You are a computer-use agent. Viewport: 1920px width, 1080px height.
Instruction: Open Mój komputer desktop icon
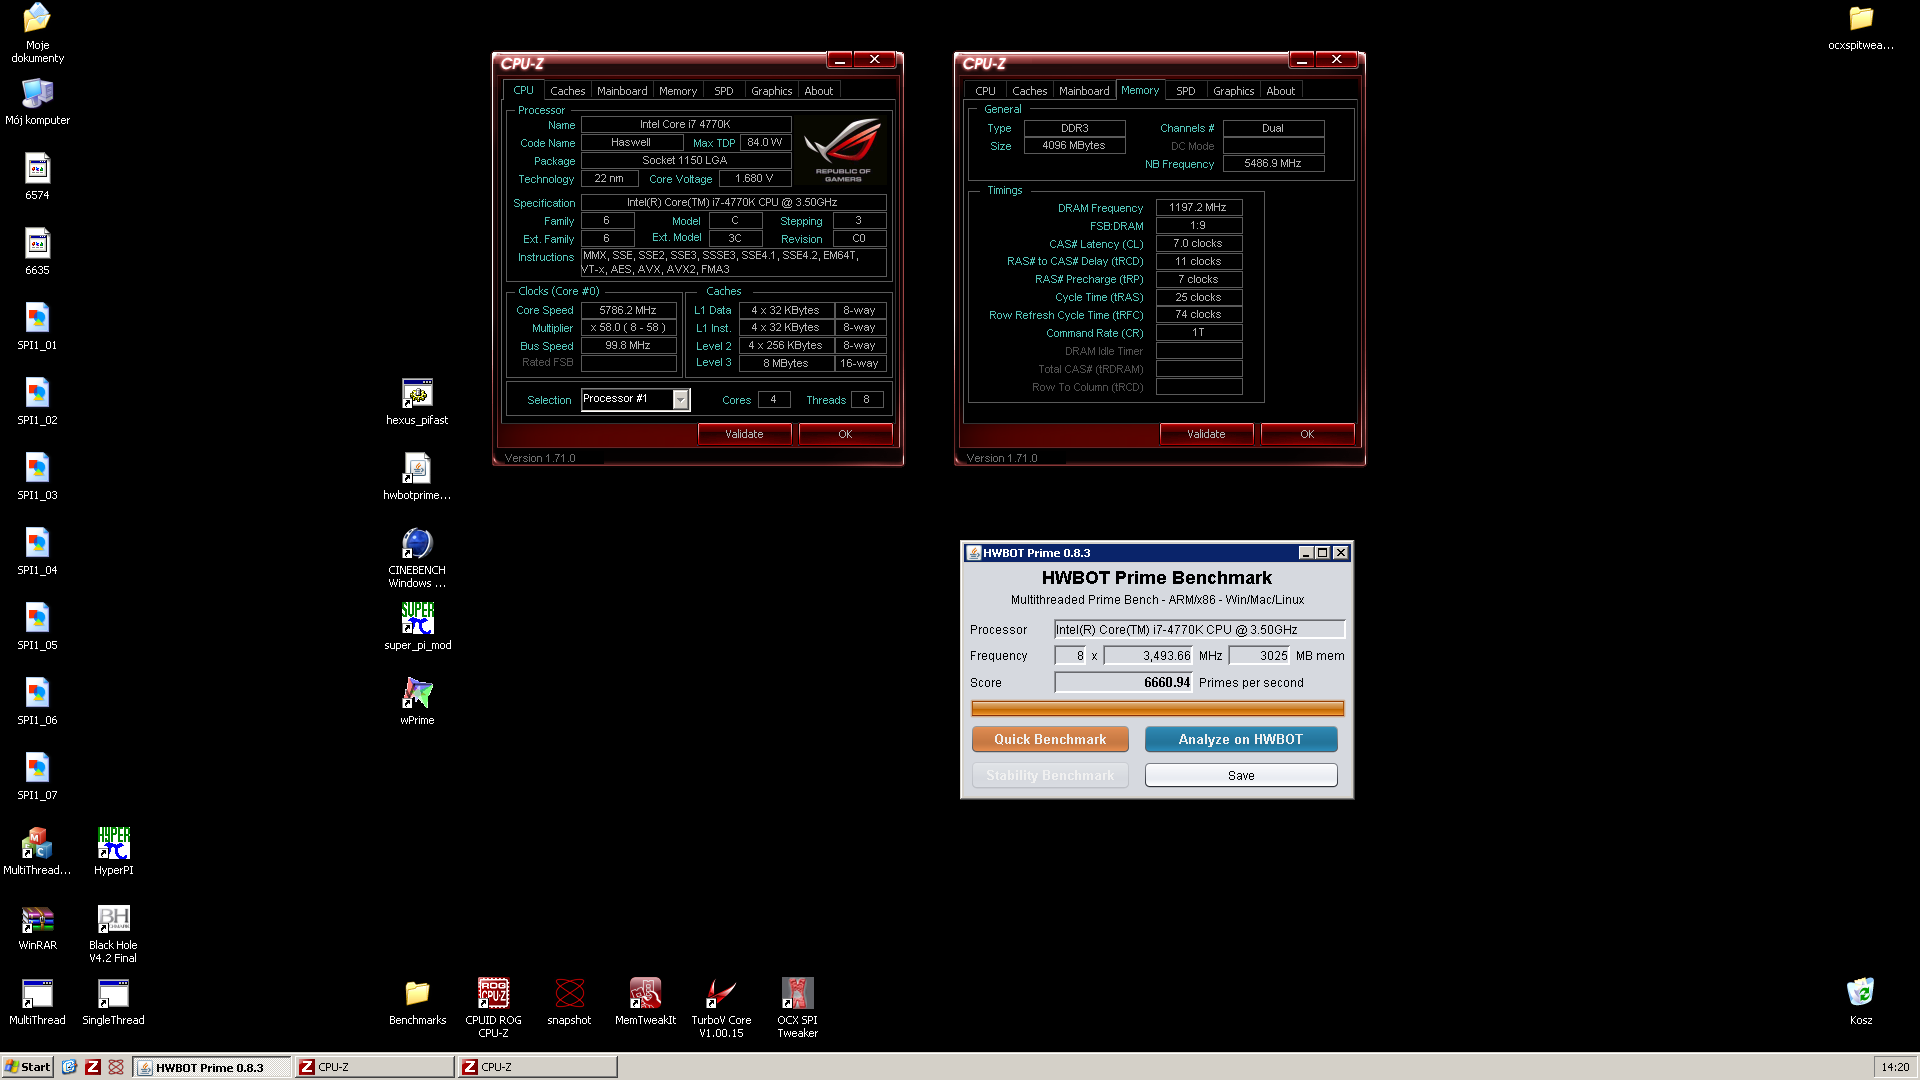coord(37,102)
